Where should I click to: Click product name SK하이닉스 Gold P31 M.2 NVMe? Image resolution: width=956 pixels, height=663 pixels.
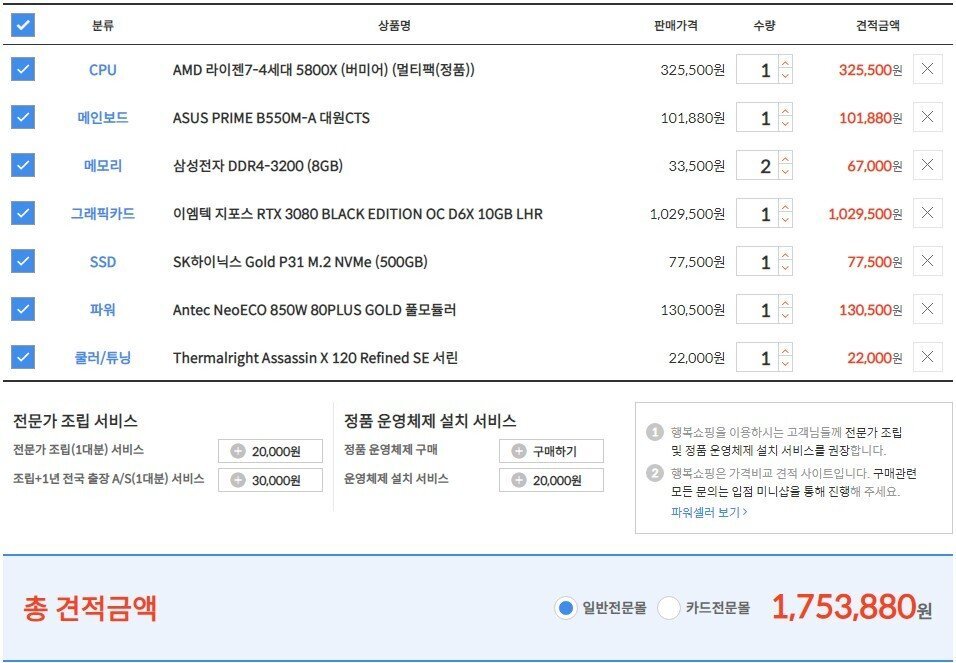click(300, 262)
